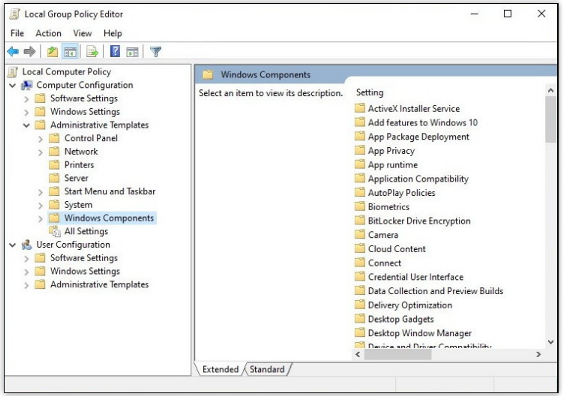Collapse Administrative Templates under Computer Configuration
The height and width of the screenshot is (396, 563).
pos(26,125)
